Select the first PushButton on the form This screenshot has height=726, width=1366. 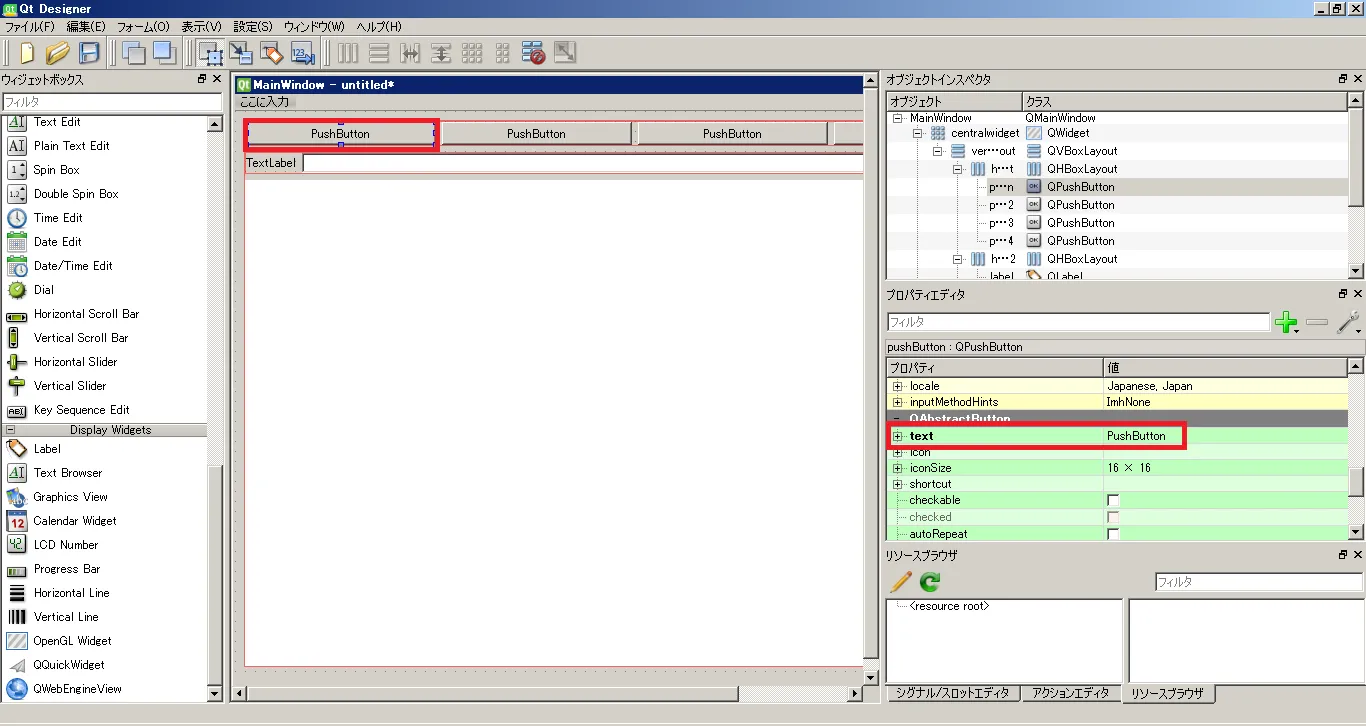click(x=340, y=134)
